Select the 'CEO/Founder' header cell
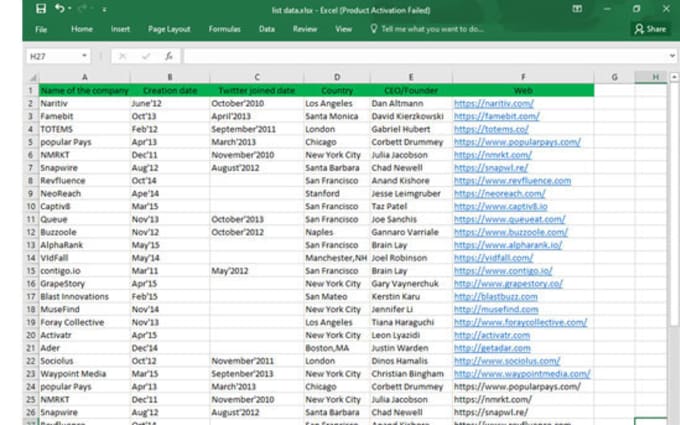 point(411,91)
